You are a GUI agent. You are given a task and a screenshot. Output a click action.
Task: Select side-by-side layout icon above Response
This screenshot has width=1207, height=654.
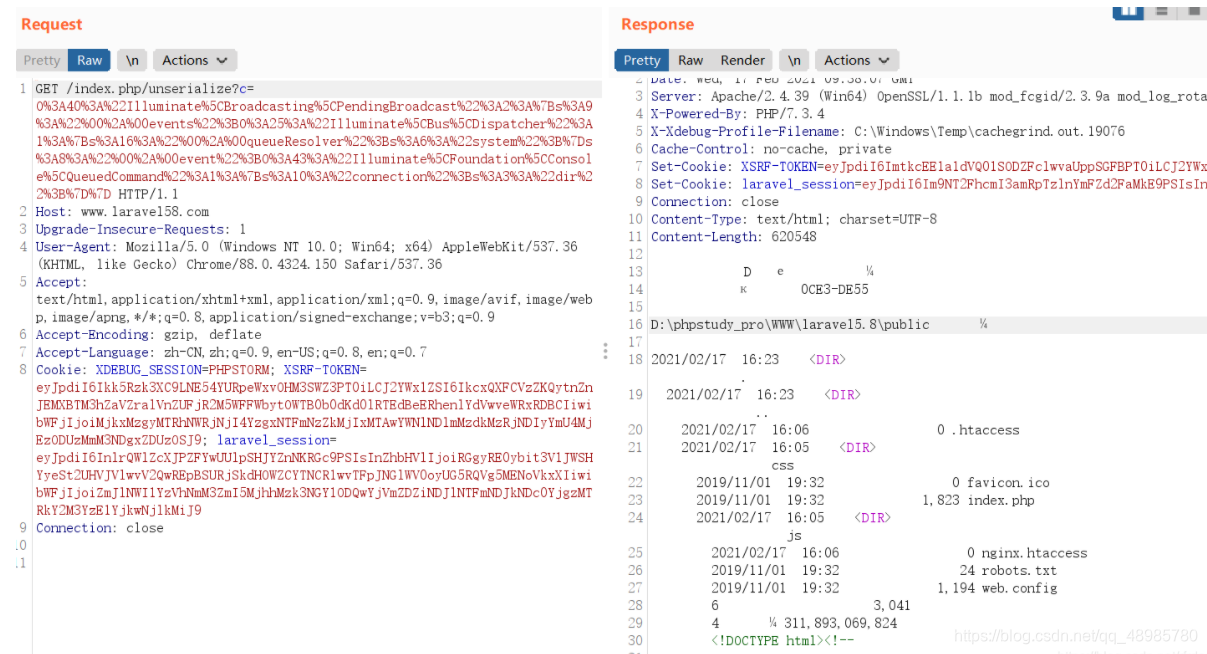1128,9
